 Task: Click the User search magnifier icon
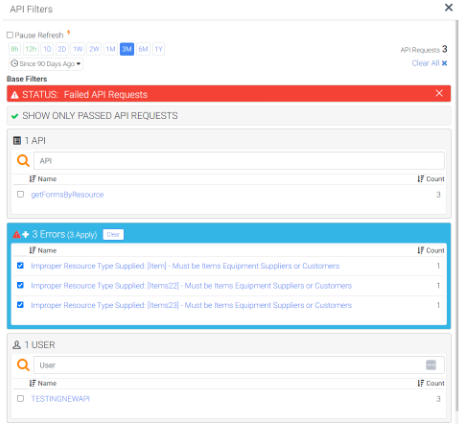click(23, 365)
